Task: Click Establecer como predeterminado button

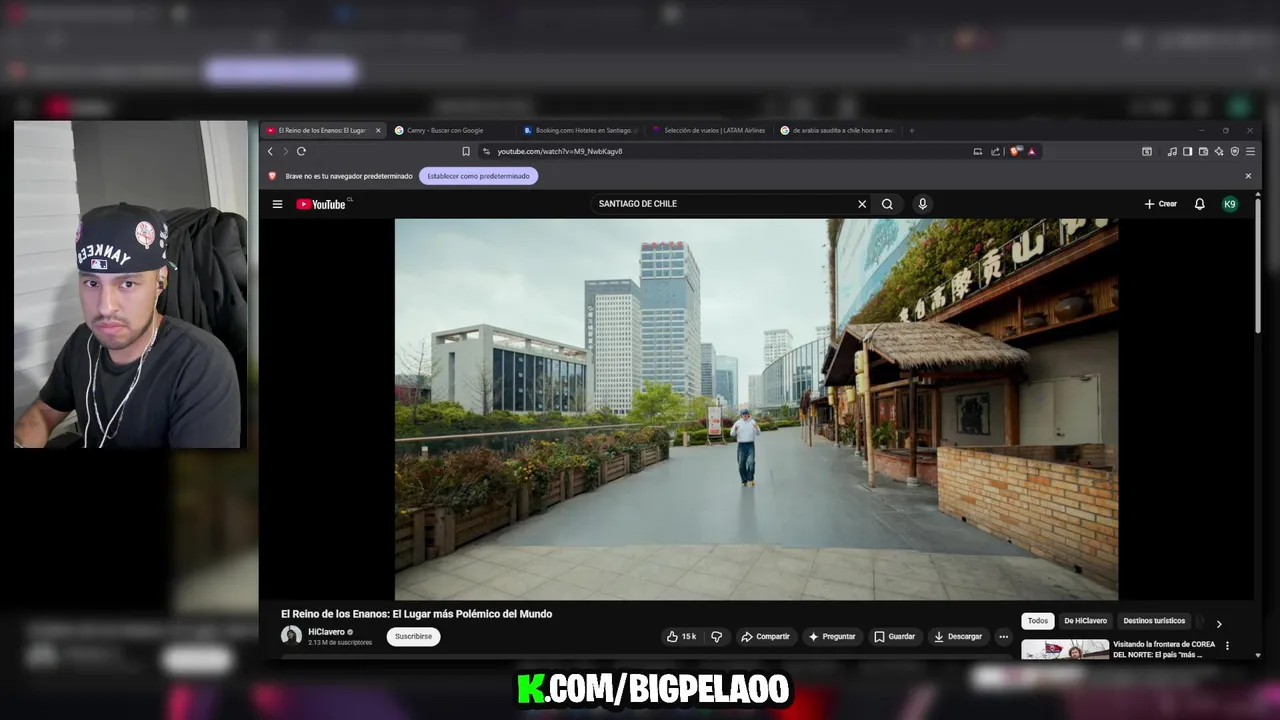Action: 479,176
